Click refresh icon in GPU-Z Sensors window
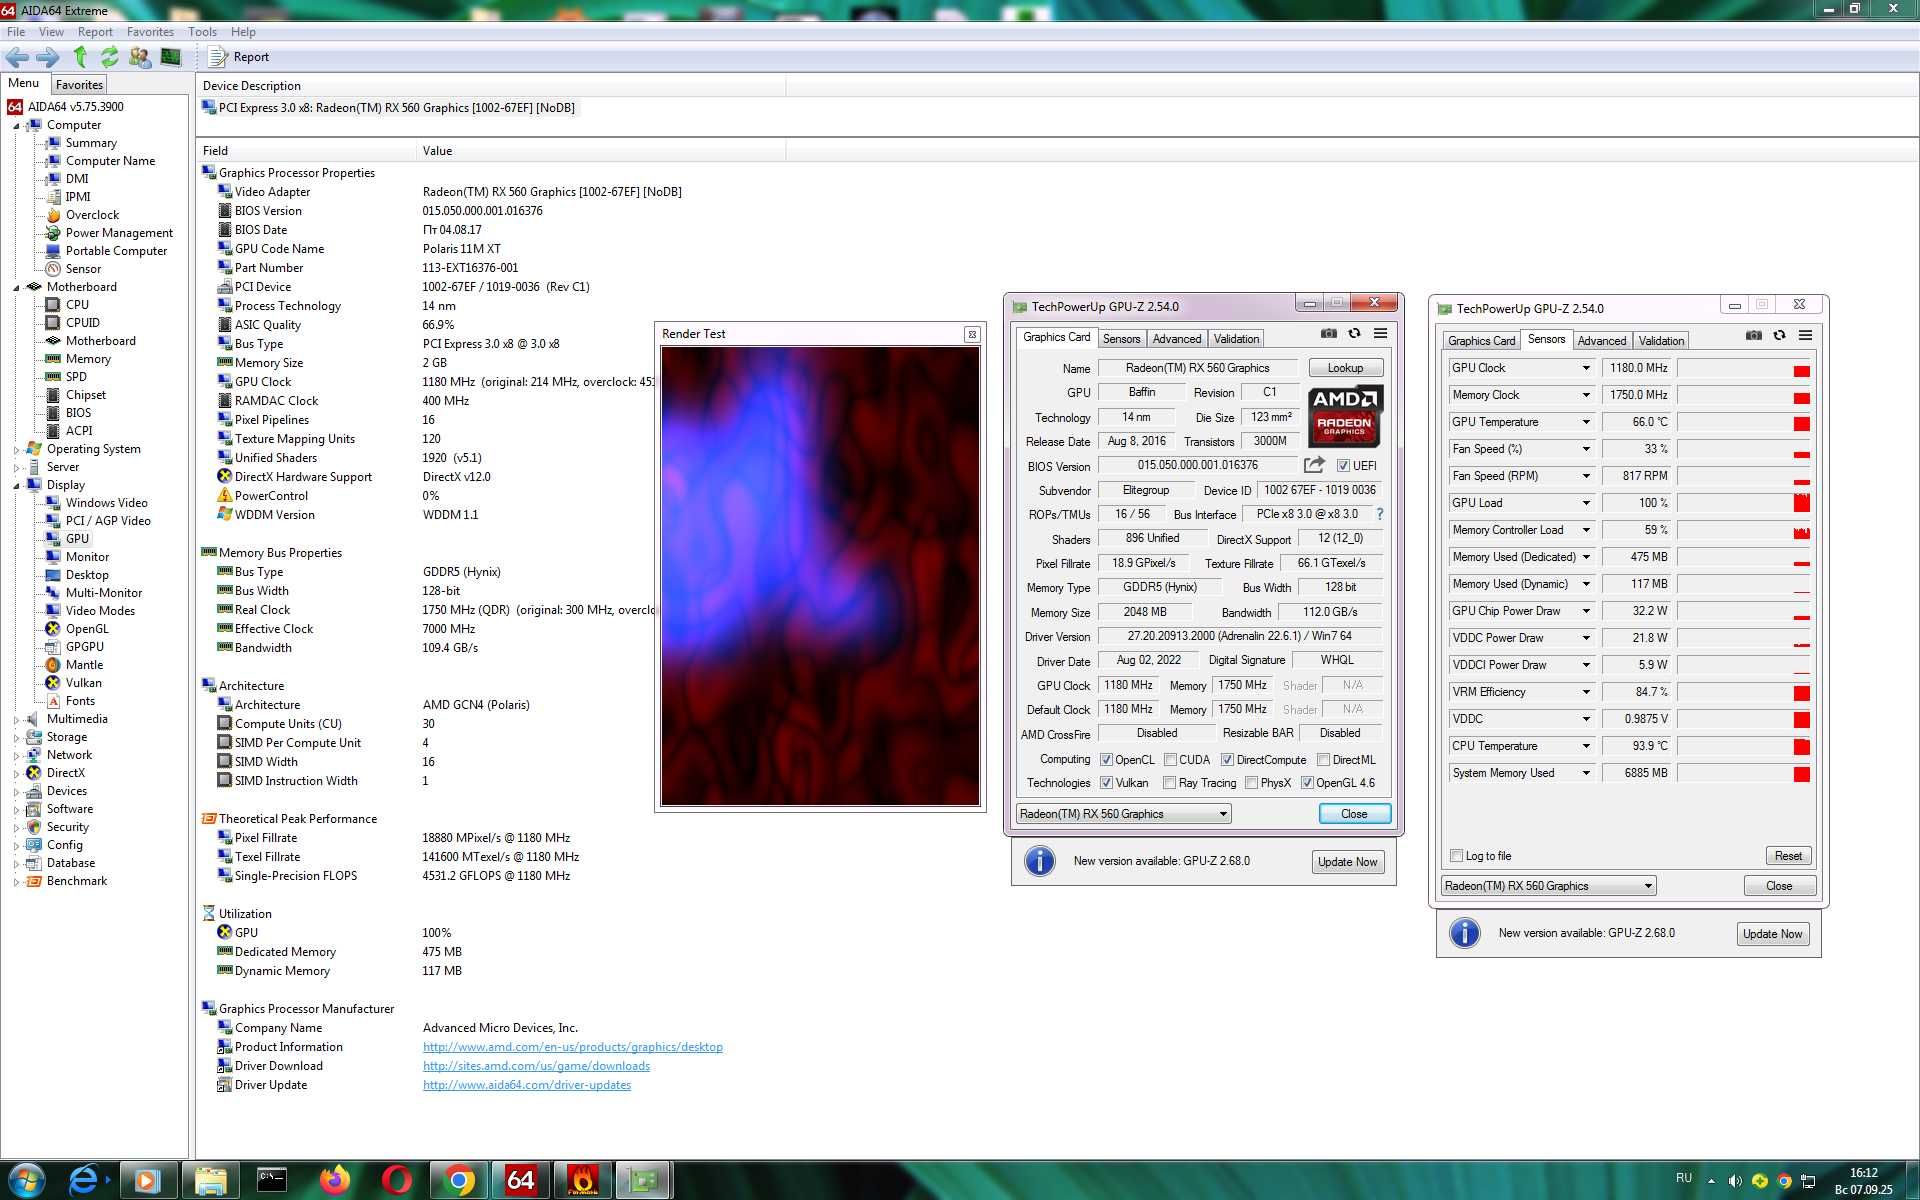Viewport: 1920px width, 1200px height. [1779, 336]
